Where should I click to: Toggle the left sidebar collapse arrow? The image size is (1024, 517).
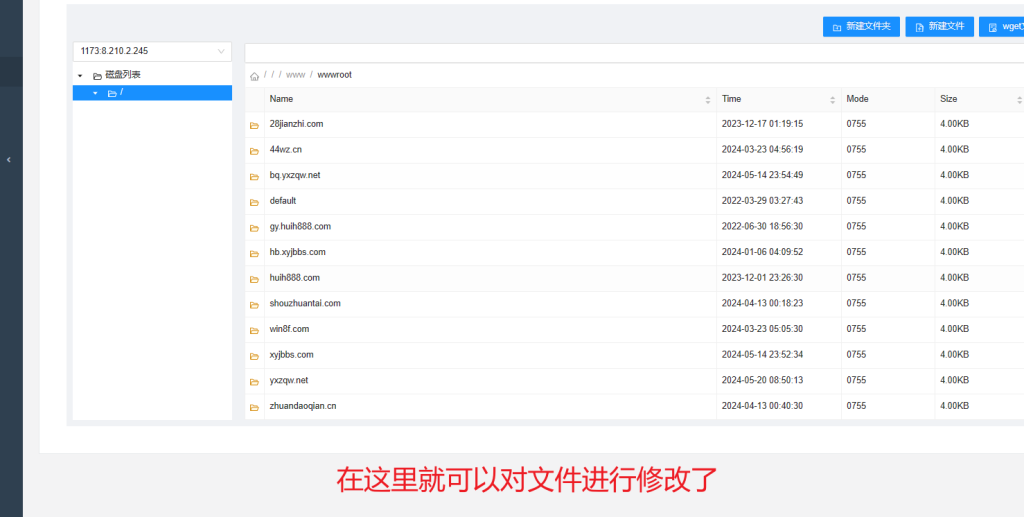9,159
